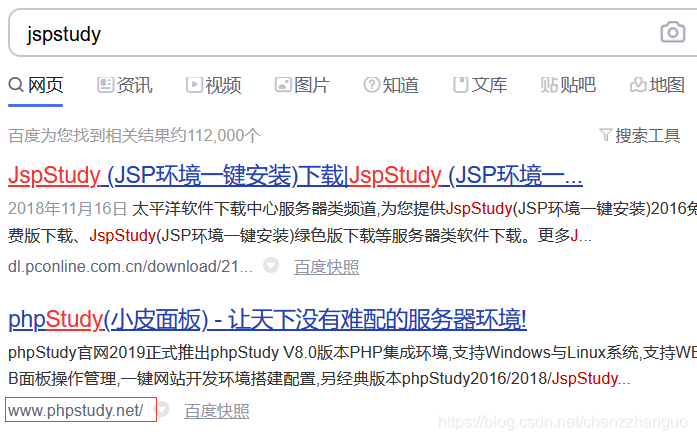The width and height of the screenshot is (697, 440).
Task: Open 搜索工具 filter options
Action: [x=640, y=136]
